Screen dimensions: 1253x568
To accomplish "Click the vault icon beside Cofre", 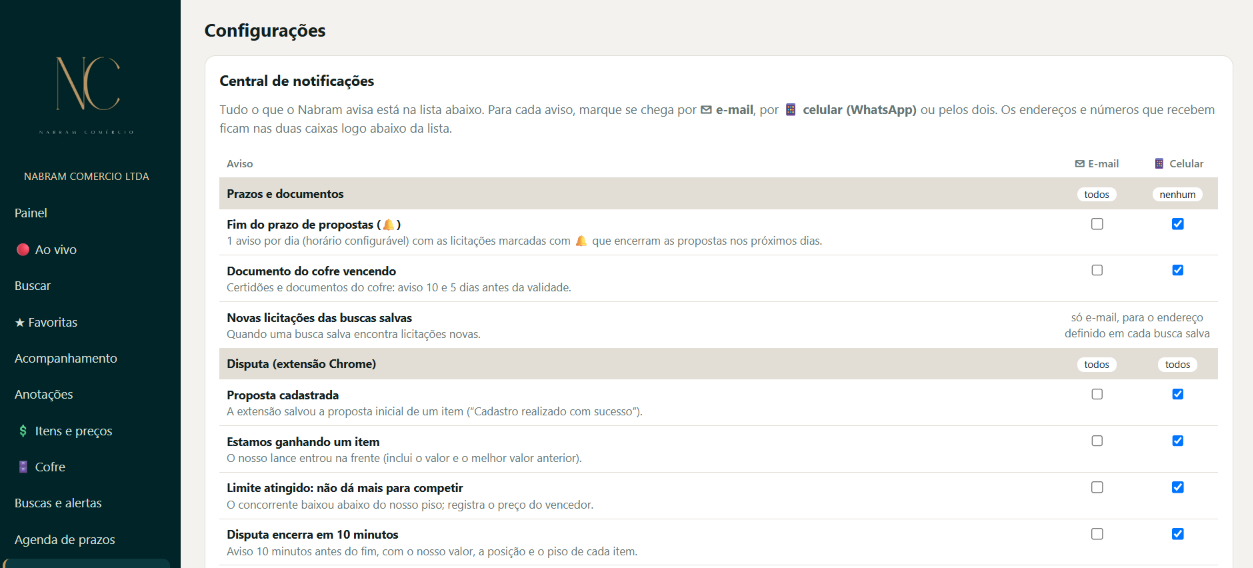I will point(23,467).
